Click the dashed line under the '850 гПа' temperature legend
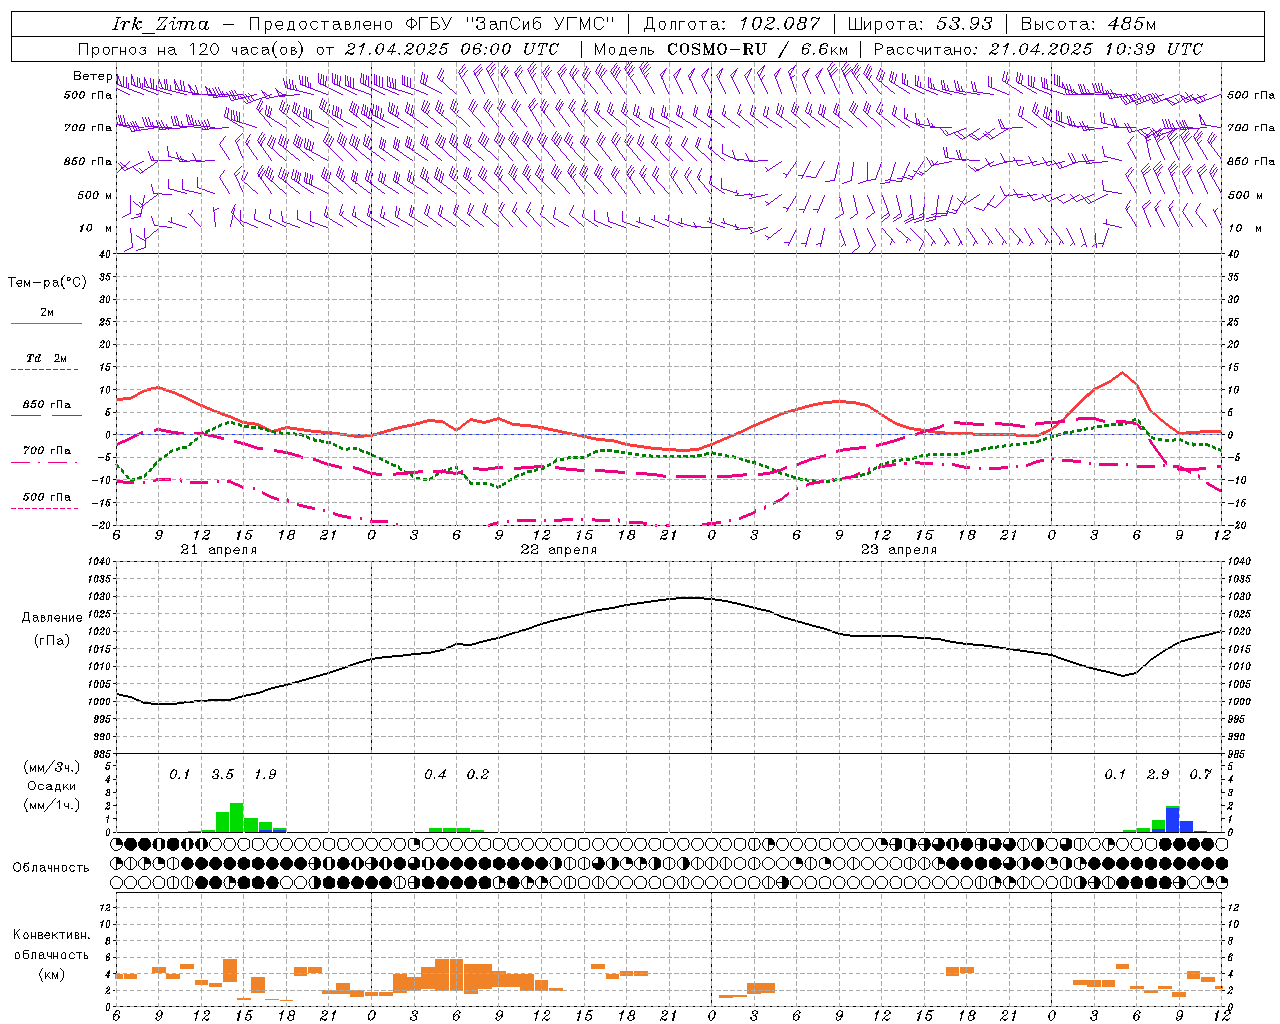 (46, 415)
